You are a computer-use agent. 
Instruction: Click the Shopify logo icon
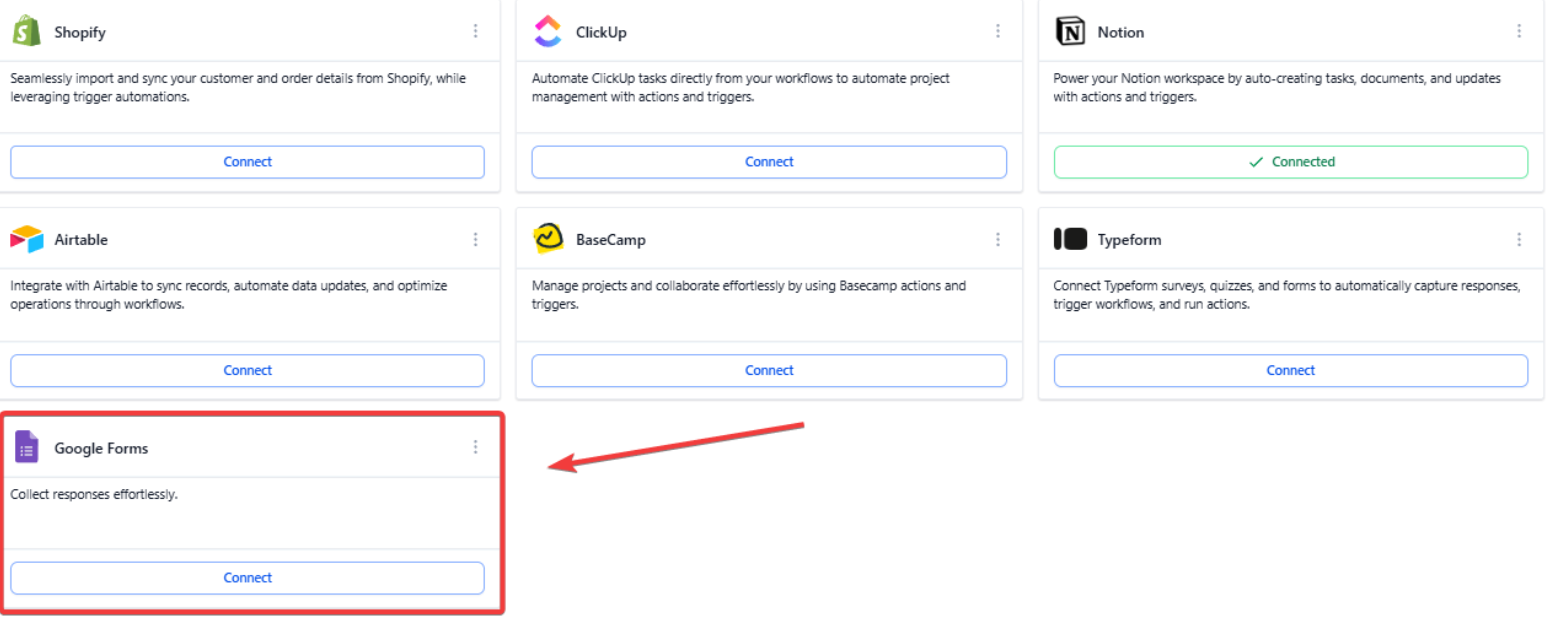click(x=26, y=31)
